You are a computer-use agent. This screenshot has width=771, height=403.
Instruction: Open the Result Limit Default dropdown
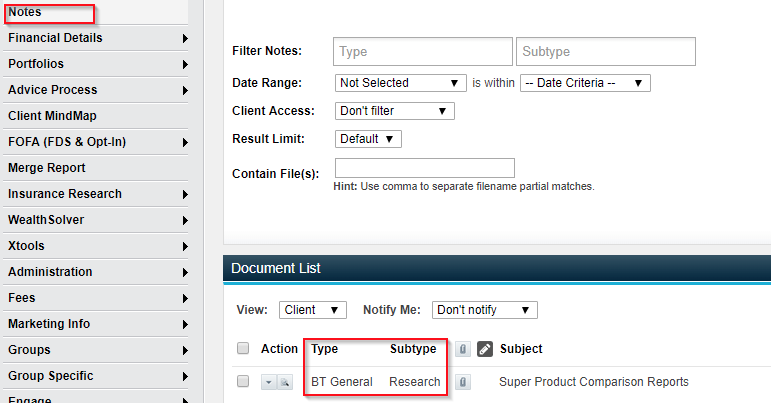(368, 139)
